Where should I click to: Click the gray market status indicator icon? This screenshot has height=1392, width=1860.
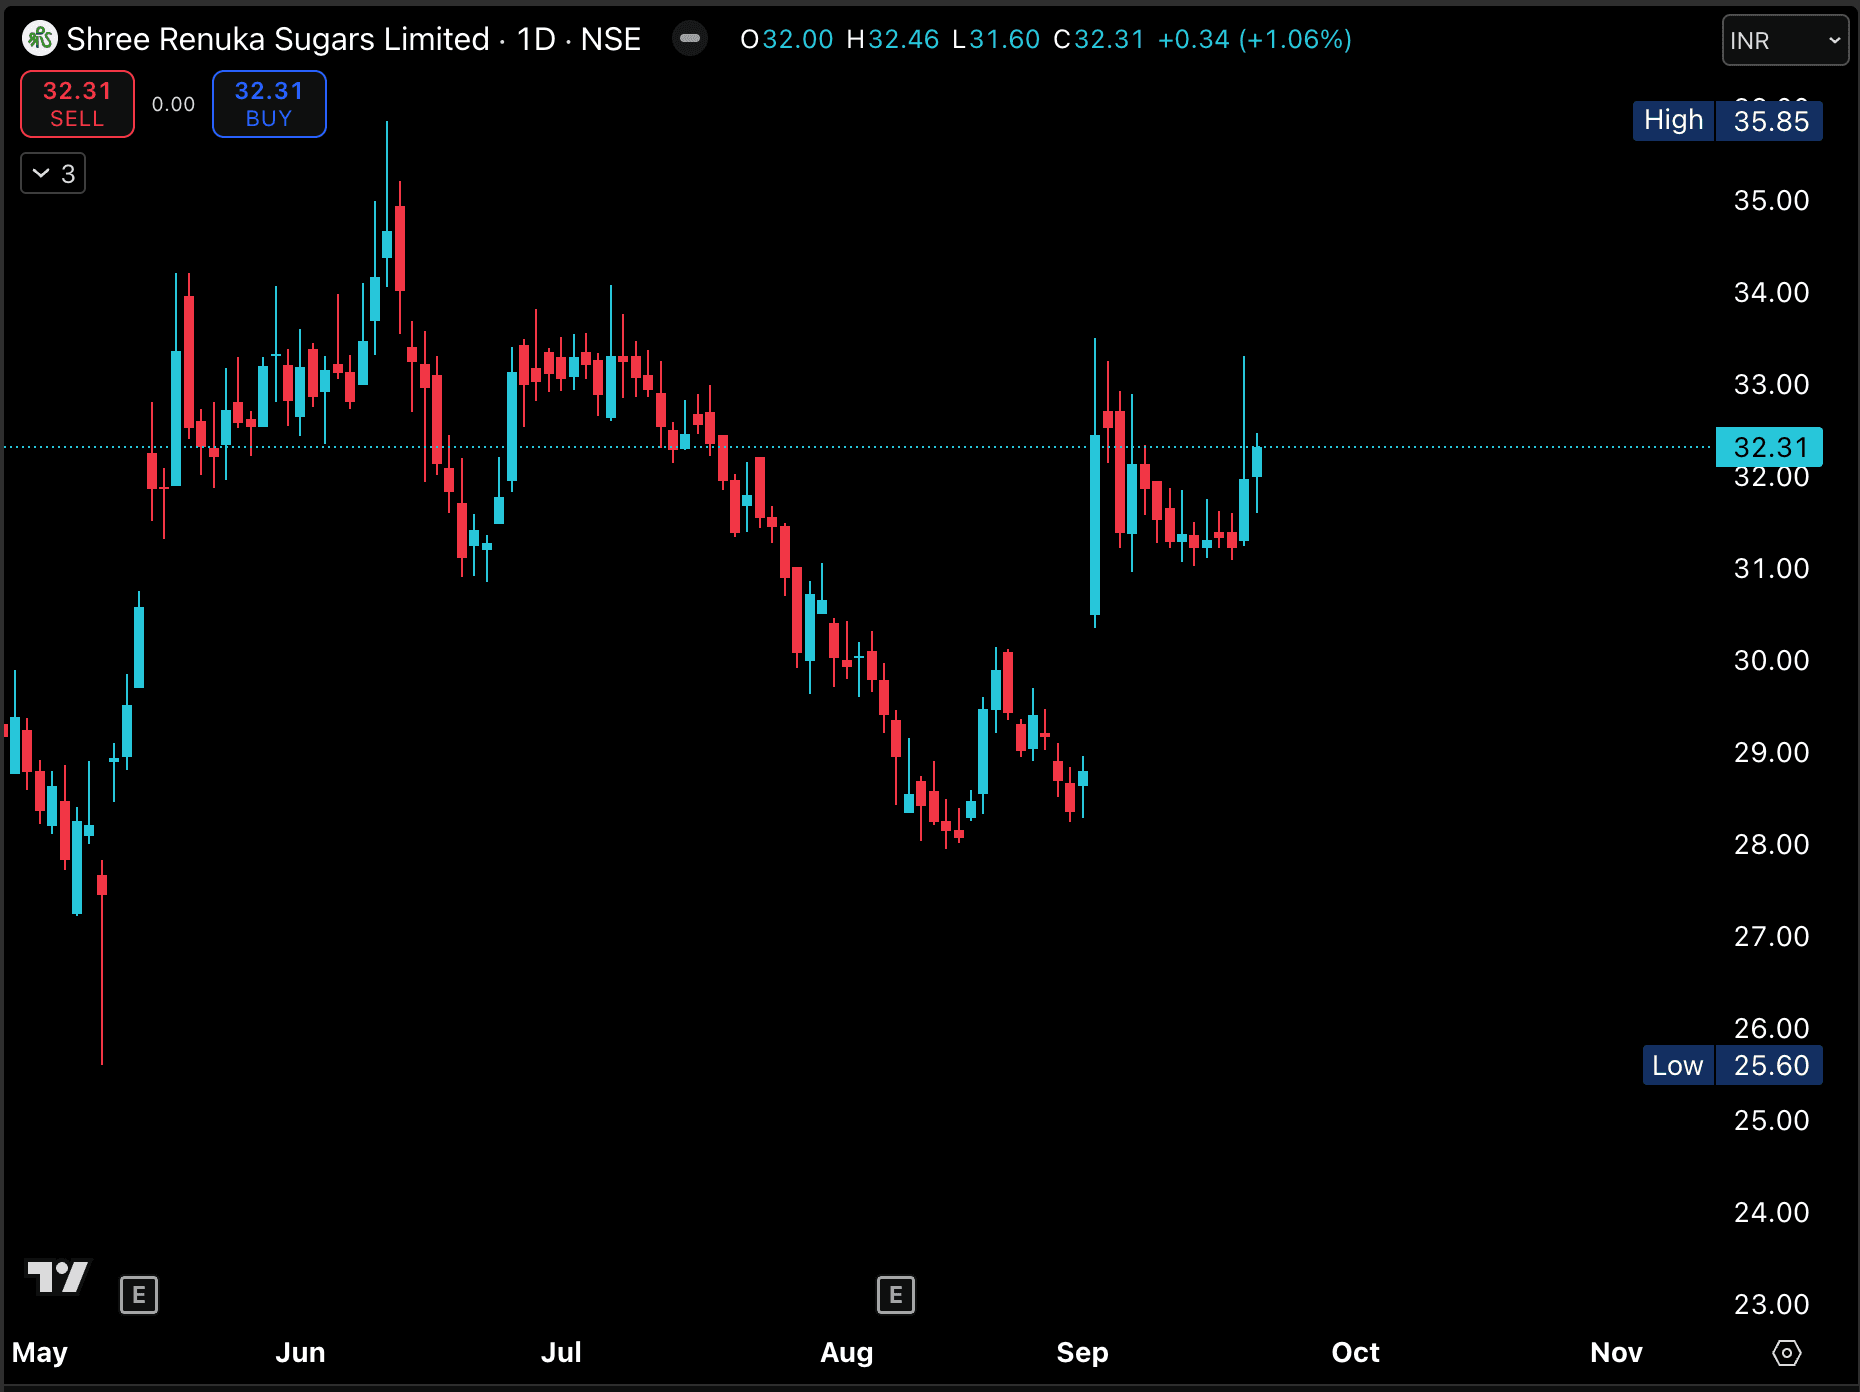[x=689, y=39]
